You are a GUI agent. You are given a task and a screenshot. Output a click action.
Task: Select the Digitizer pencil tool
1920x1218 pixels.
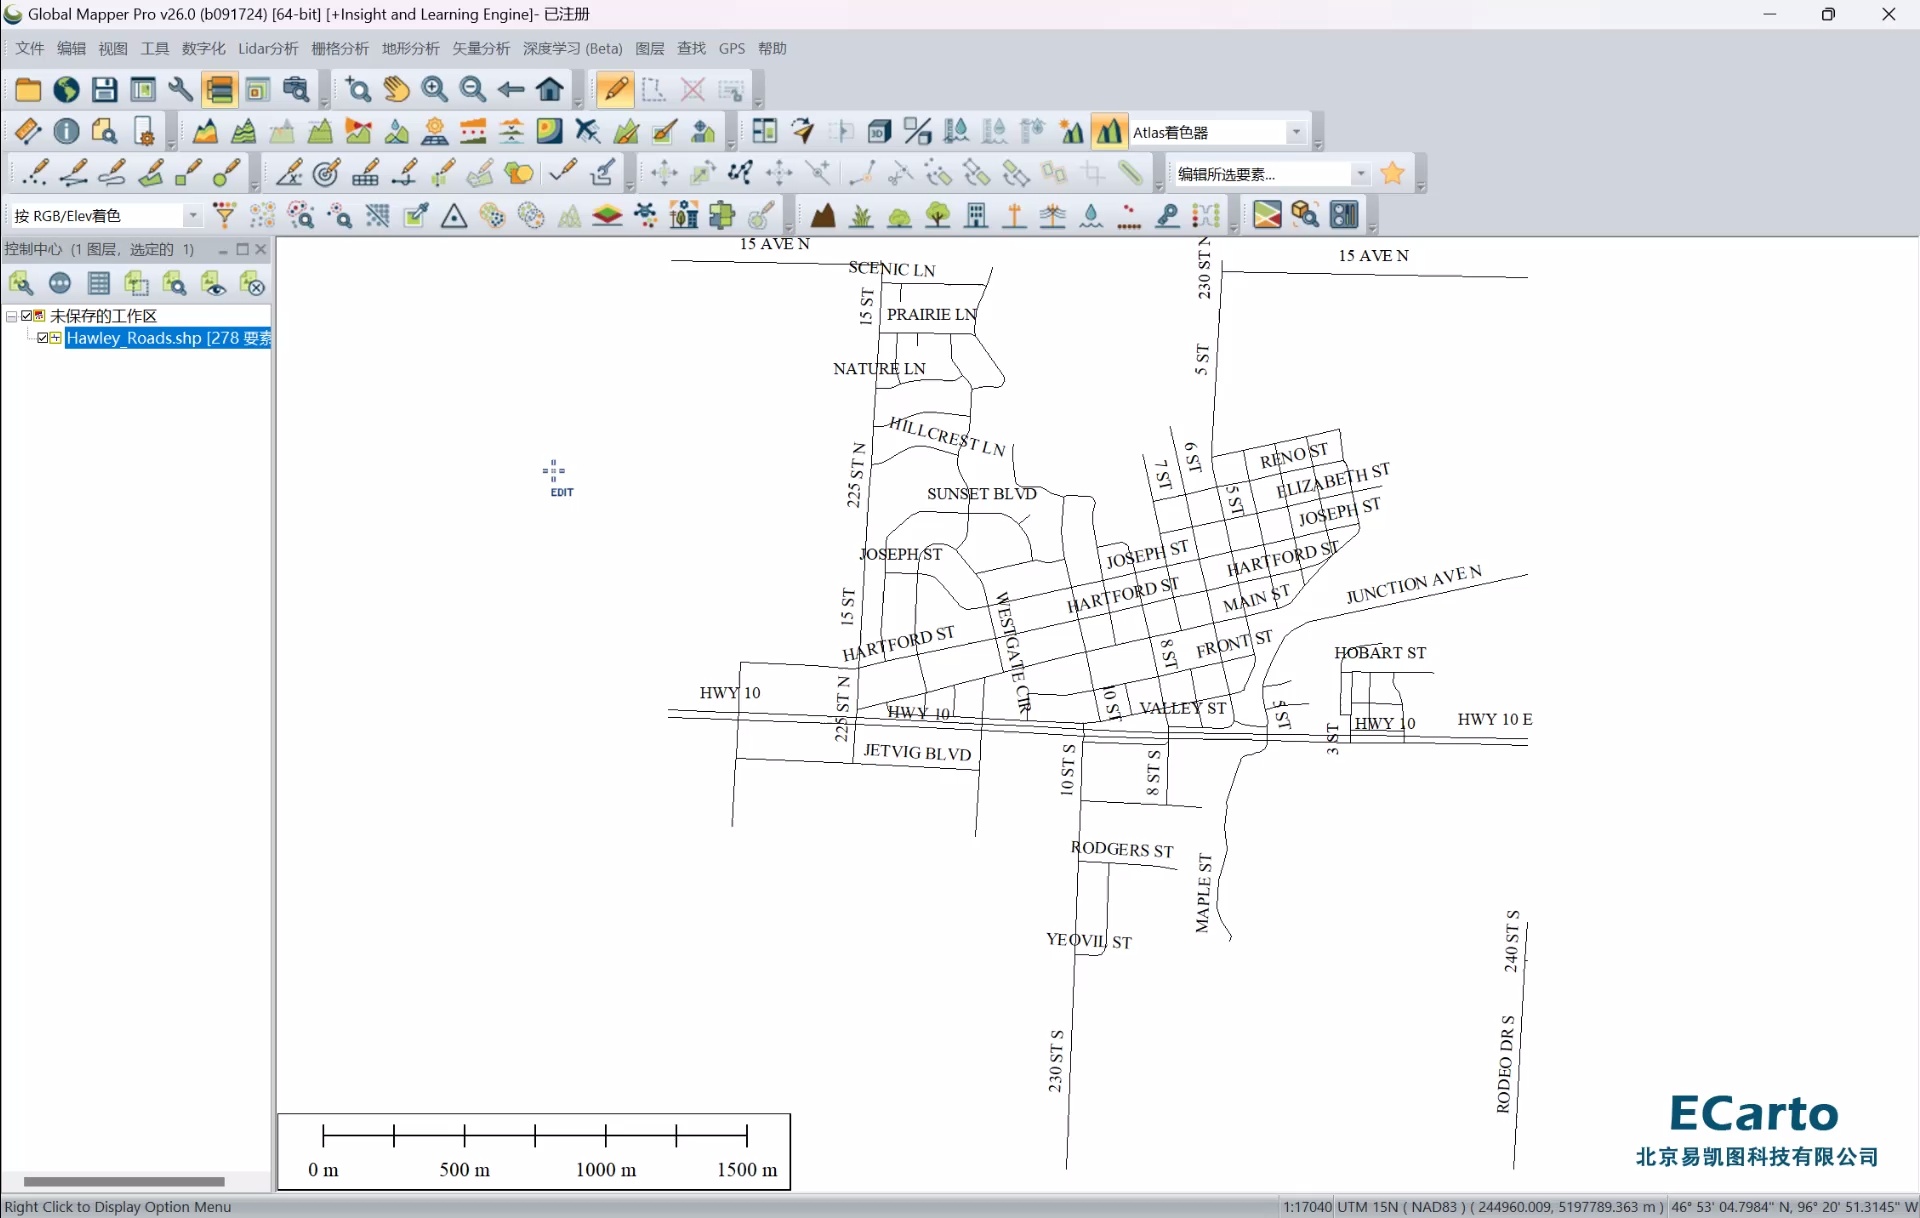click(x=615, y=90)
